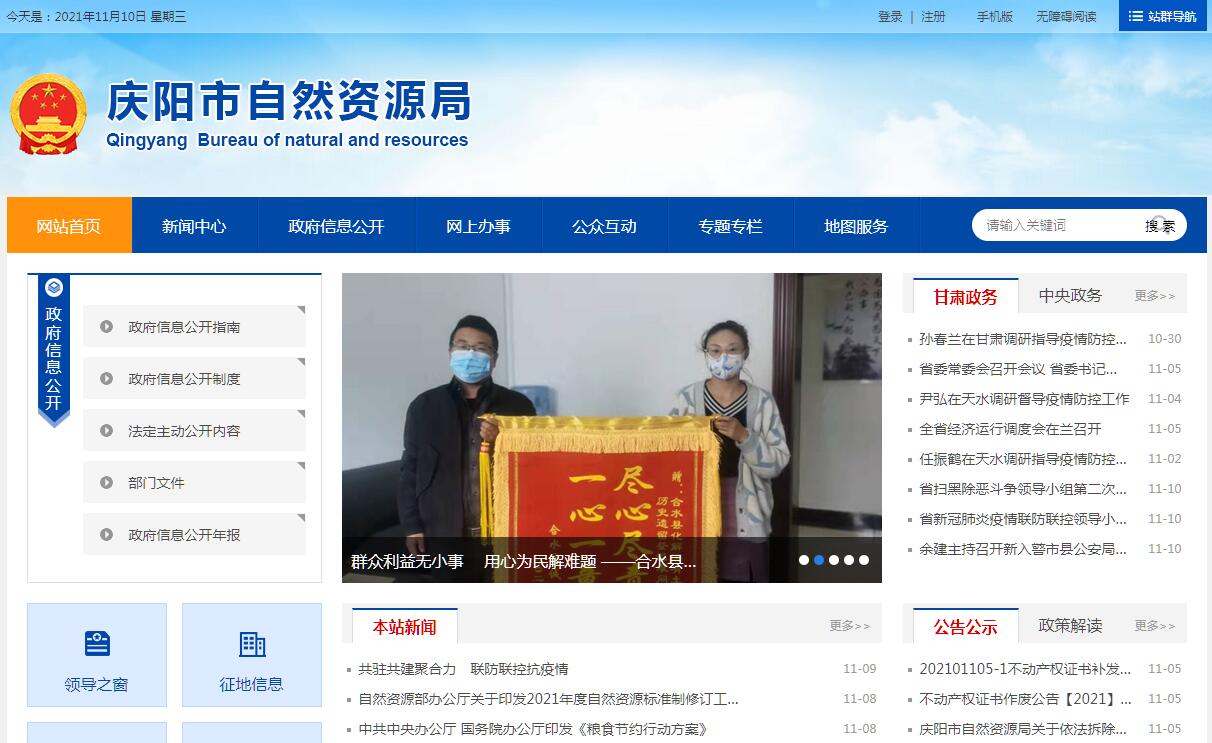Select third carousel slide dot
Image resolution: width=1212 pixels, height=743 pixels.
[834, 560]
